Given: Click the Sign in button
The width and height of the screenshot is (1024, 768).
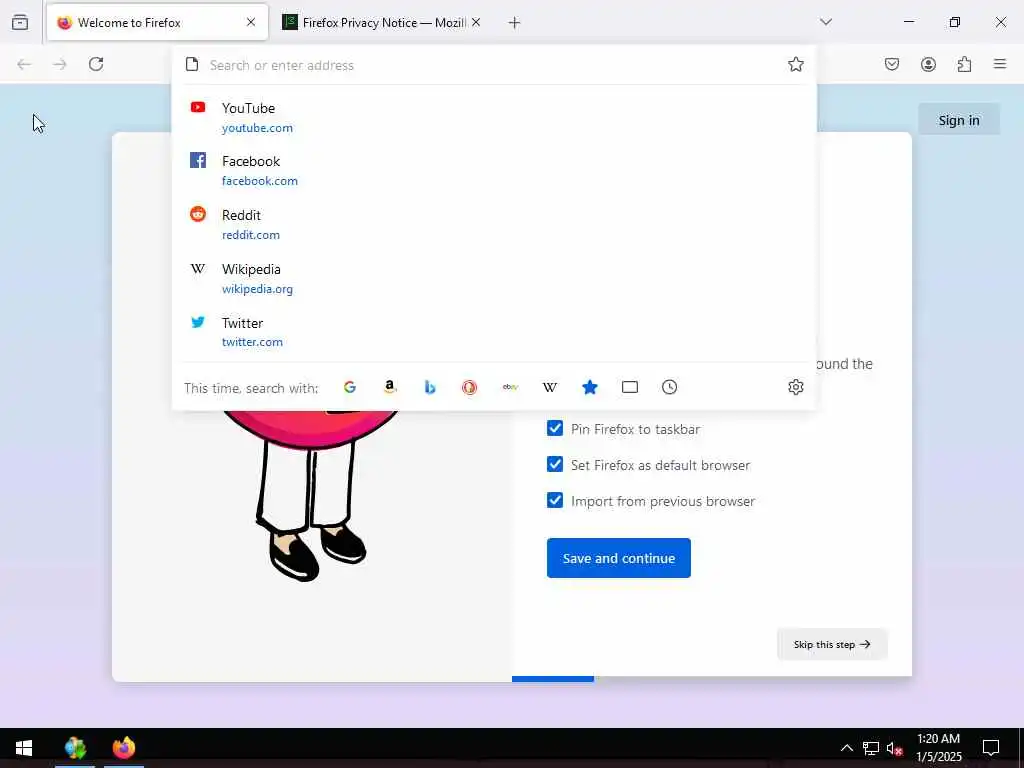Looking at the screenshot, I should (959, 120).
